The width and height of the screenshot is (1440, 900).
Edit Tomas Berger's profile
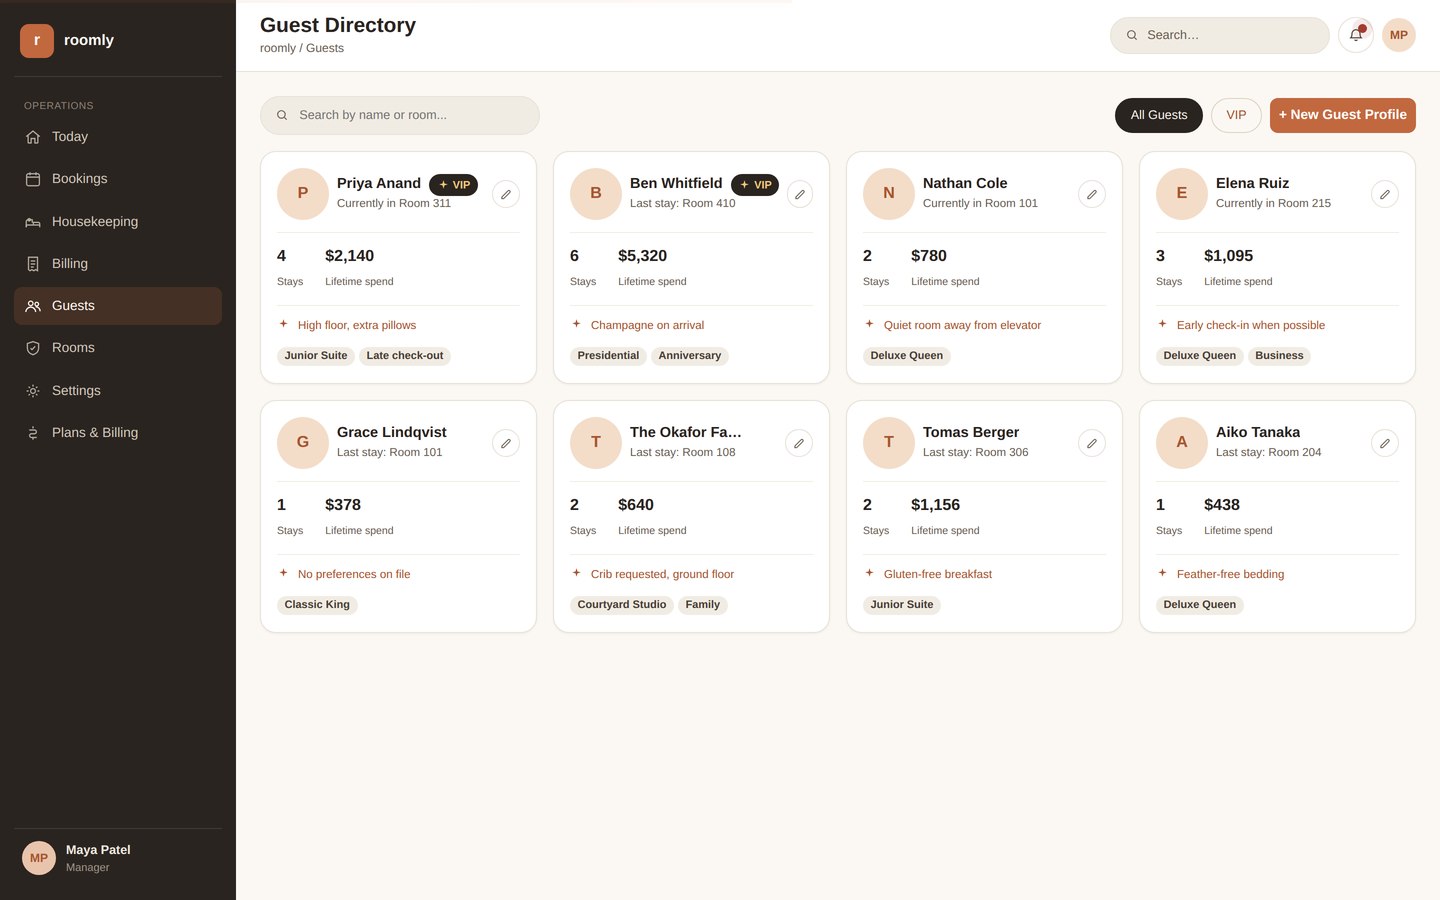(x=1092, y=443)
